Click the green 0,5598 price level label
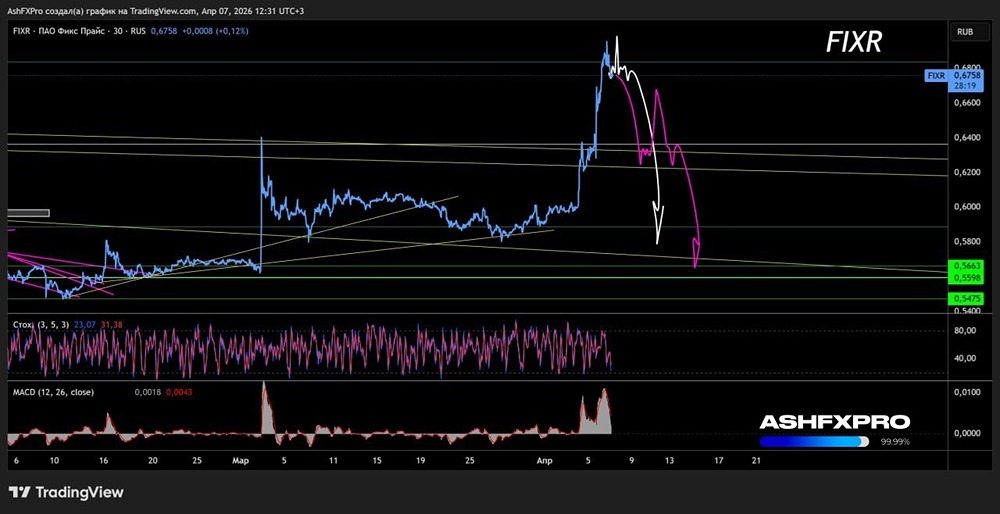Image resolution: width=1000 pixels, height=514 pixels. [x=966, y=278]
